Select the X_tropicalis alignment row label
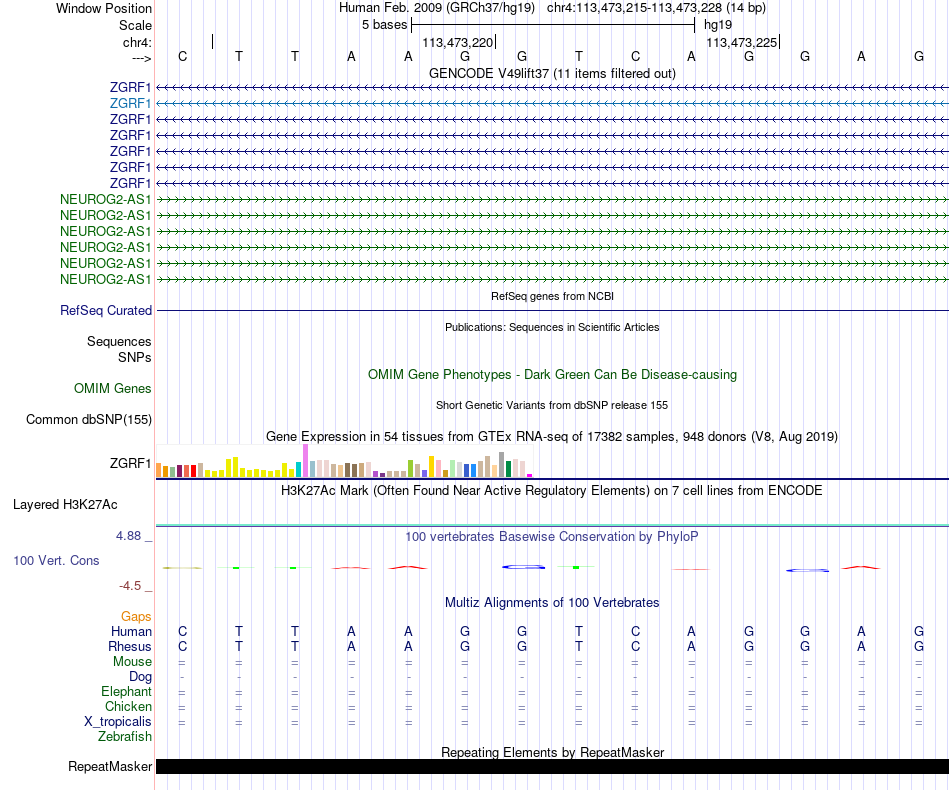The image size is (950, 790). coord(118,722)
